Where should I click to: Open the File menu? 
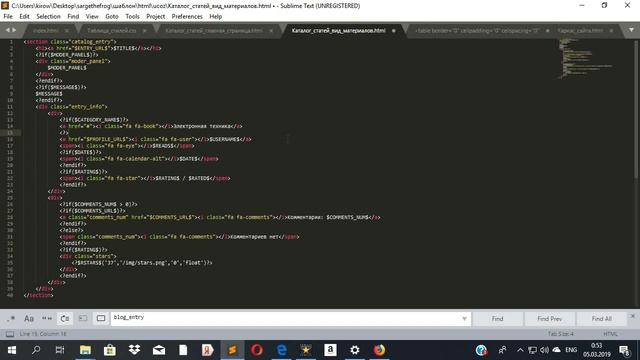click(8, 16)
